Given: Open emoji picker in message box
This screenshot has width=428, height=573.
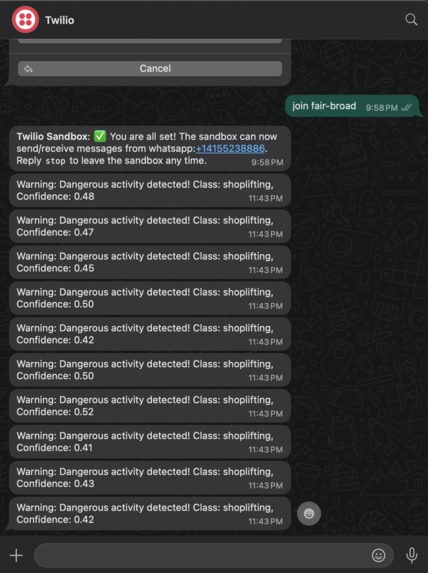Looking at the screenshot, I should (378, 555).
